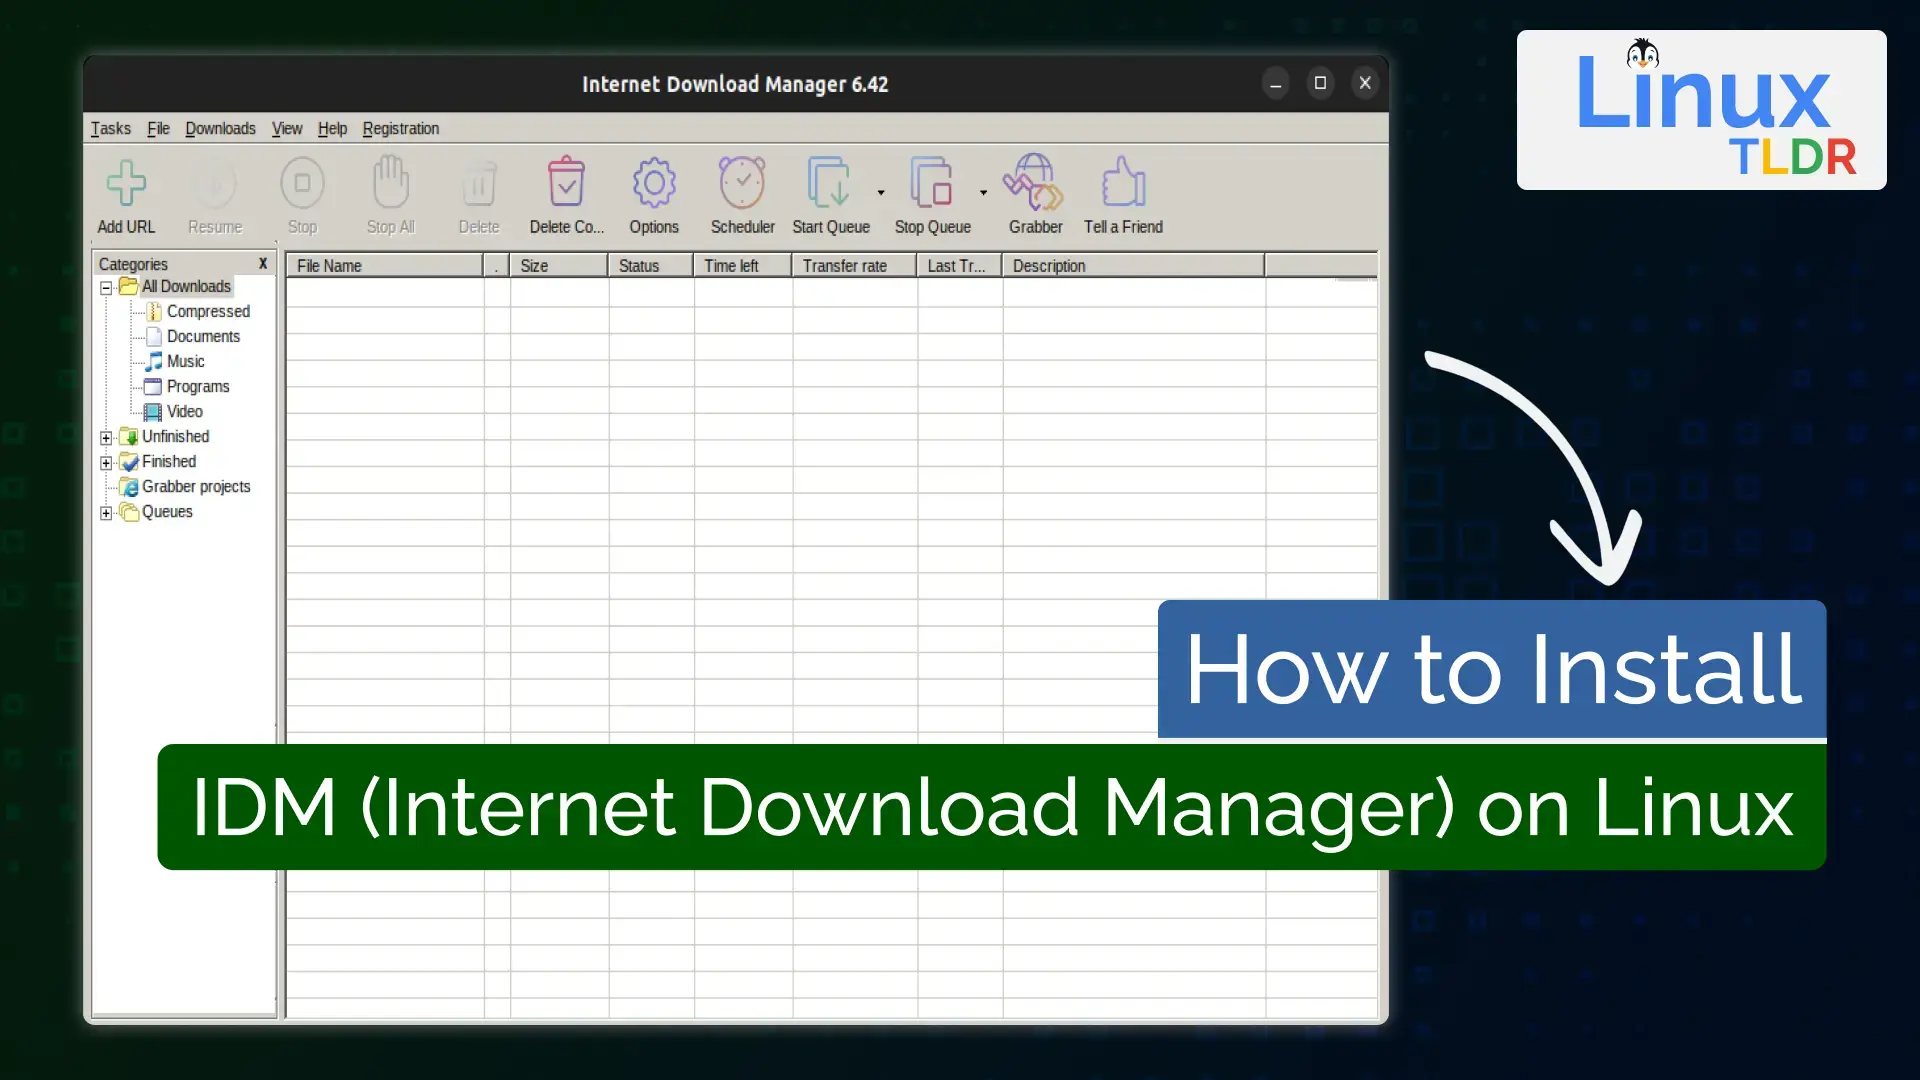Image resolution: width=1920 pixels, height=1080 pixels.
Task: Click the Compressed folder icon
Action: pos(154,312)
